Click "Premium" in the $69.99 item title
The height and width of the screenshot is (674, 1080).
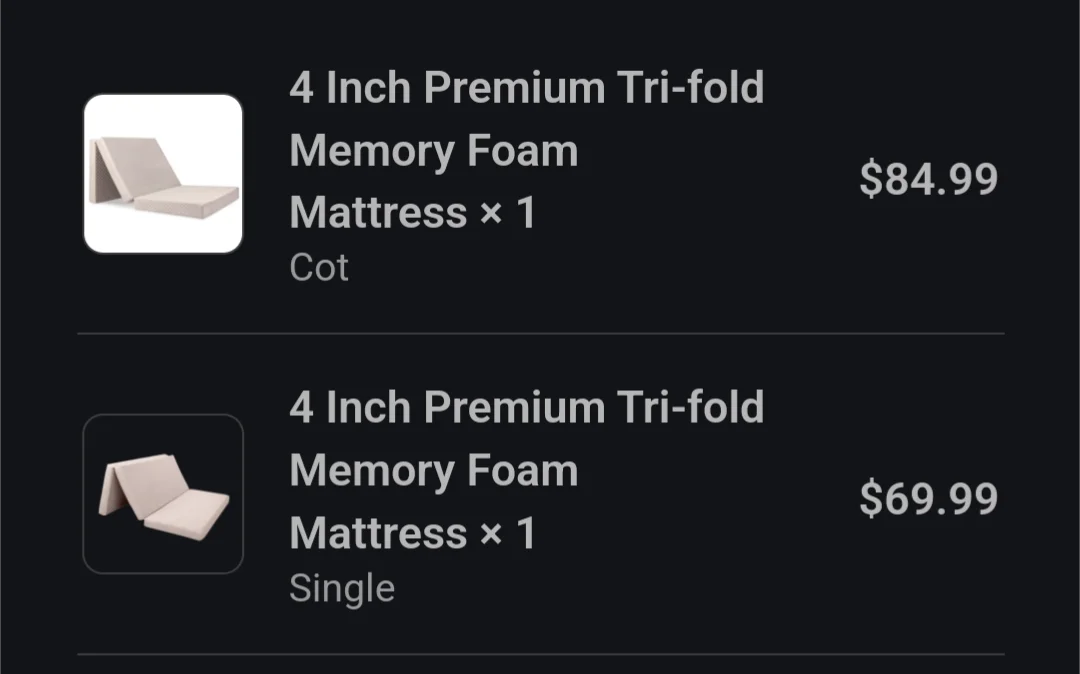[x=514, y=408]
